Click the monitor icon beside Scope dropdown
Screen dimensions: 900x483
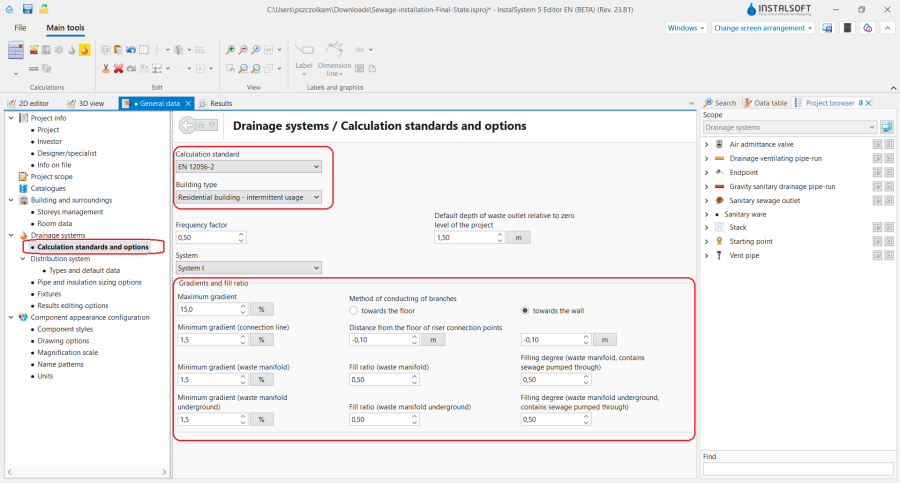(x=887, y=127)
